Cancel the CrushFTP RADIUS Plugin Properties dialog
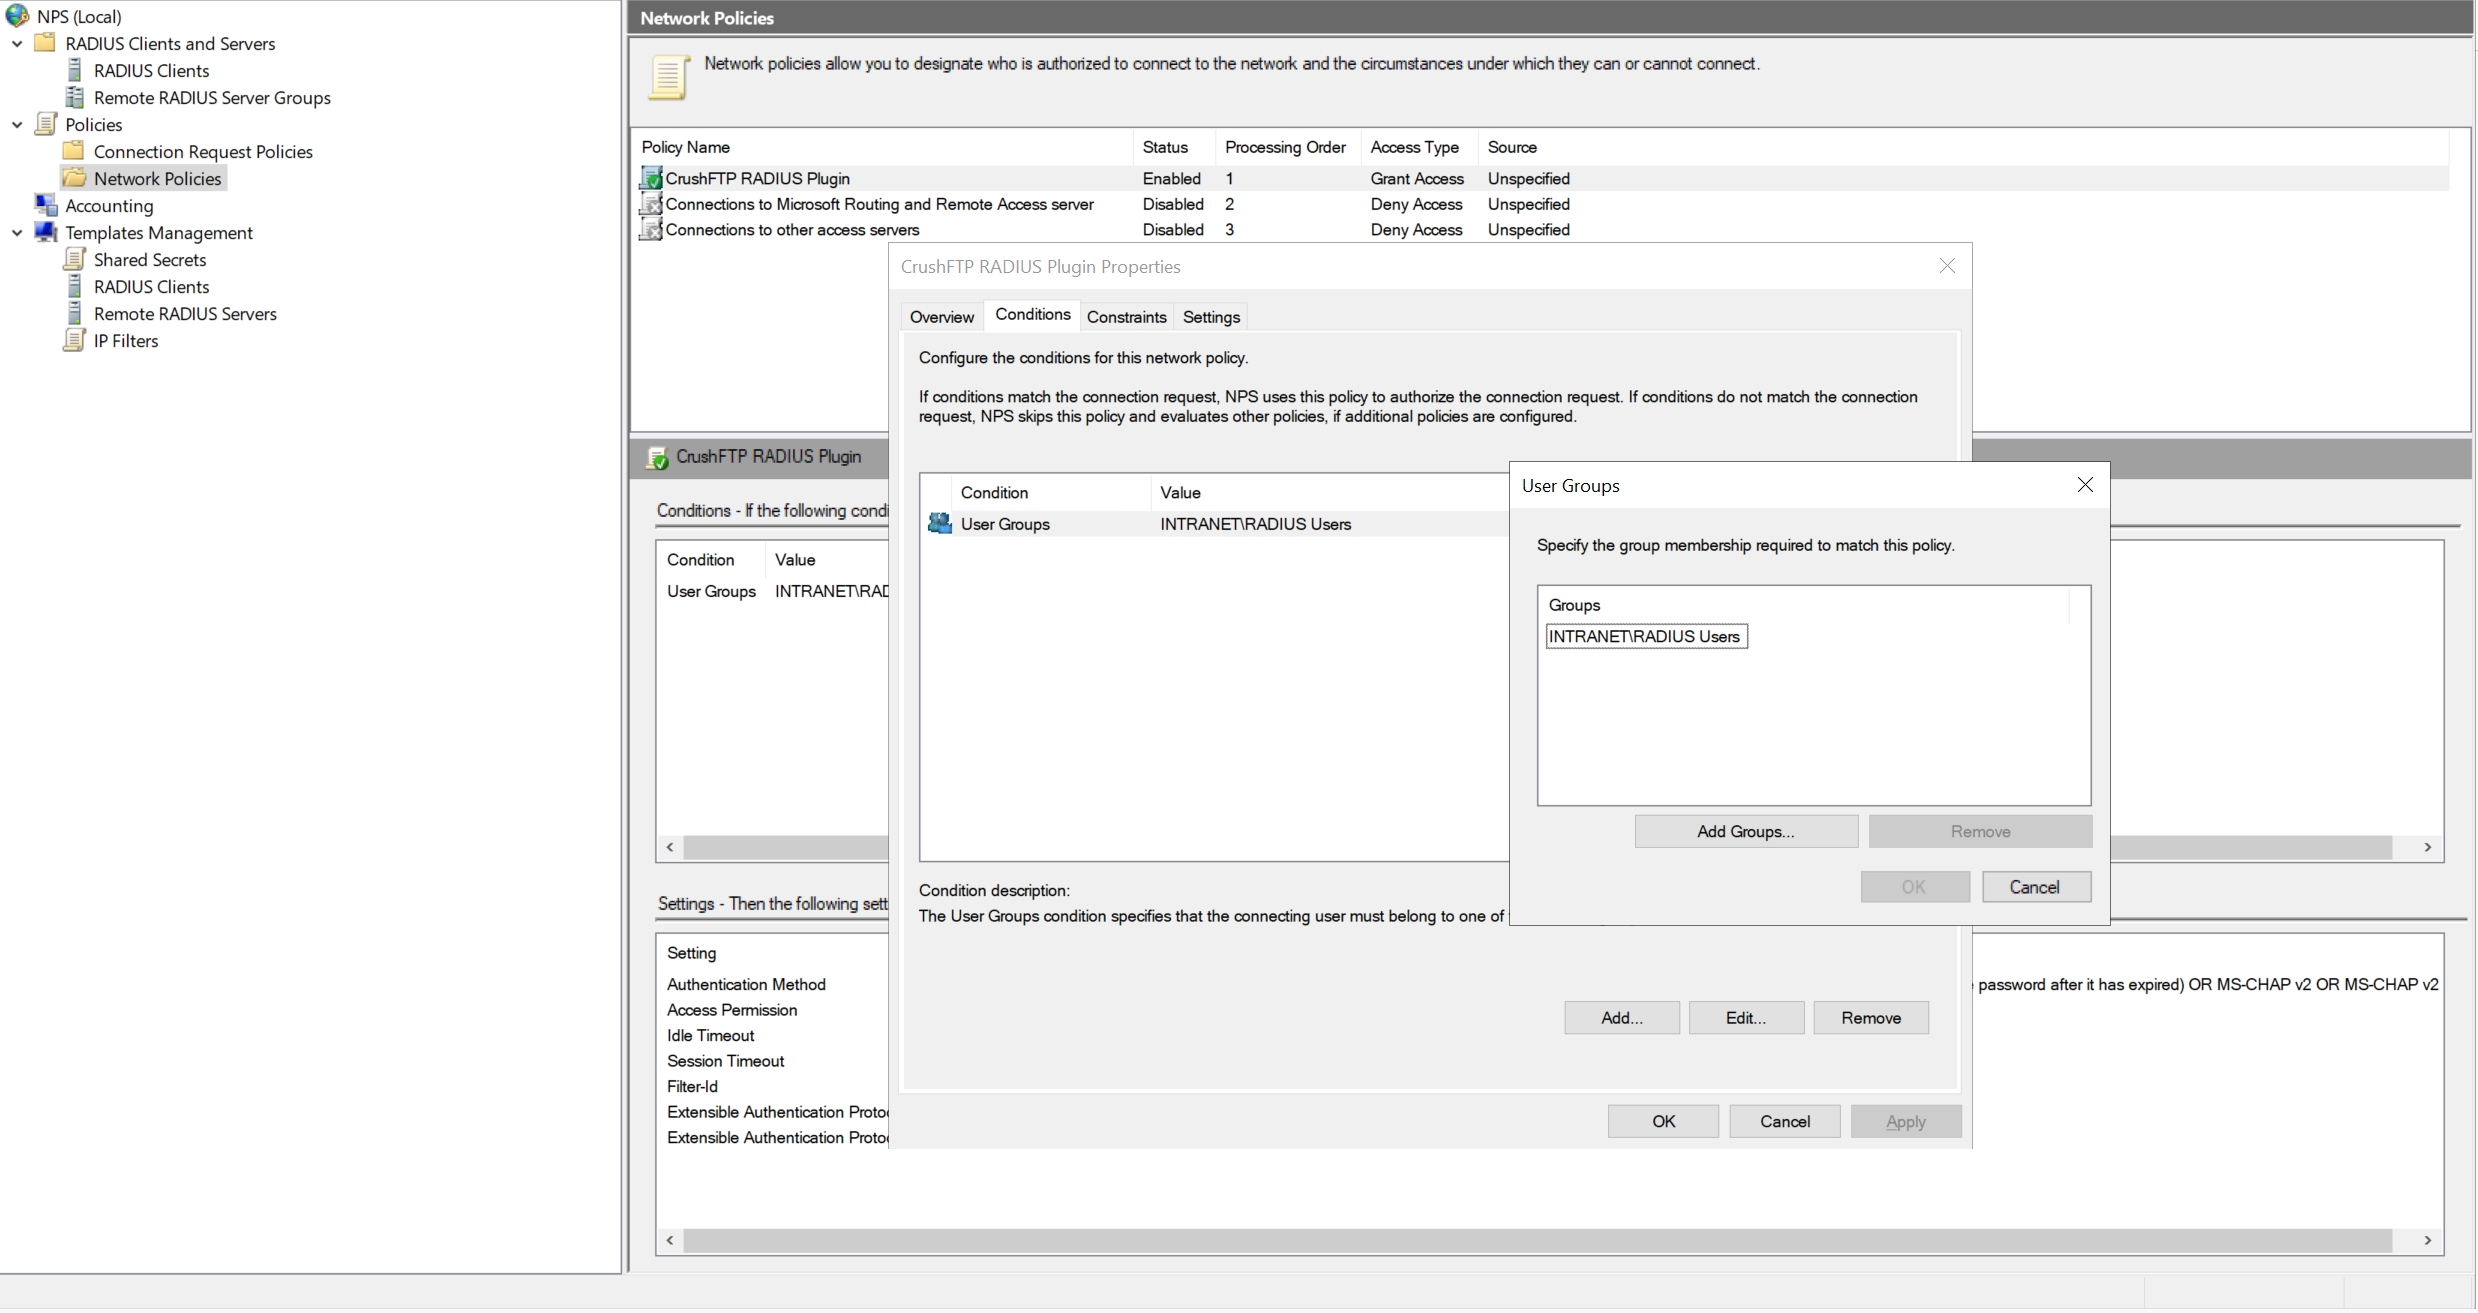The height and width of the screenshot is (1313, 2478). pyautogui.click(x=1784, y=1121)
